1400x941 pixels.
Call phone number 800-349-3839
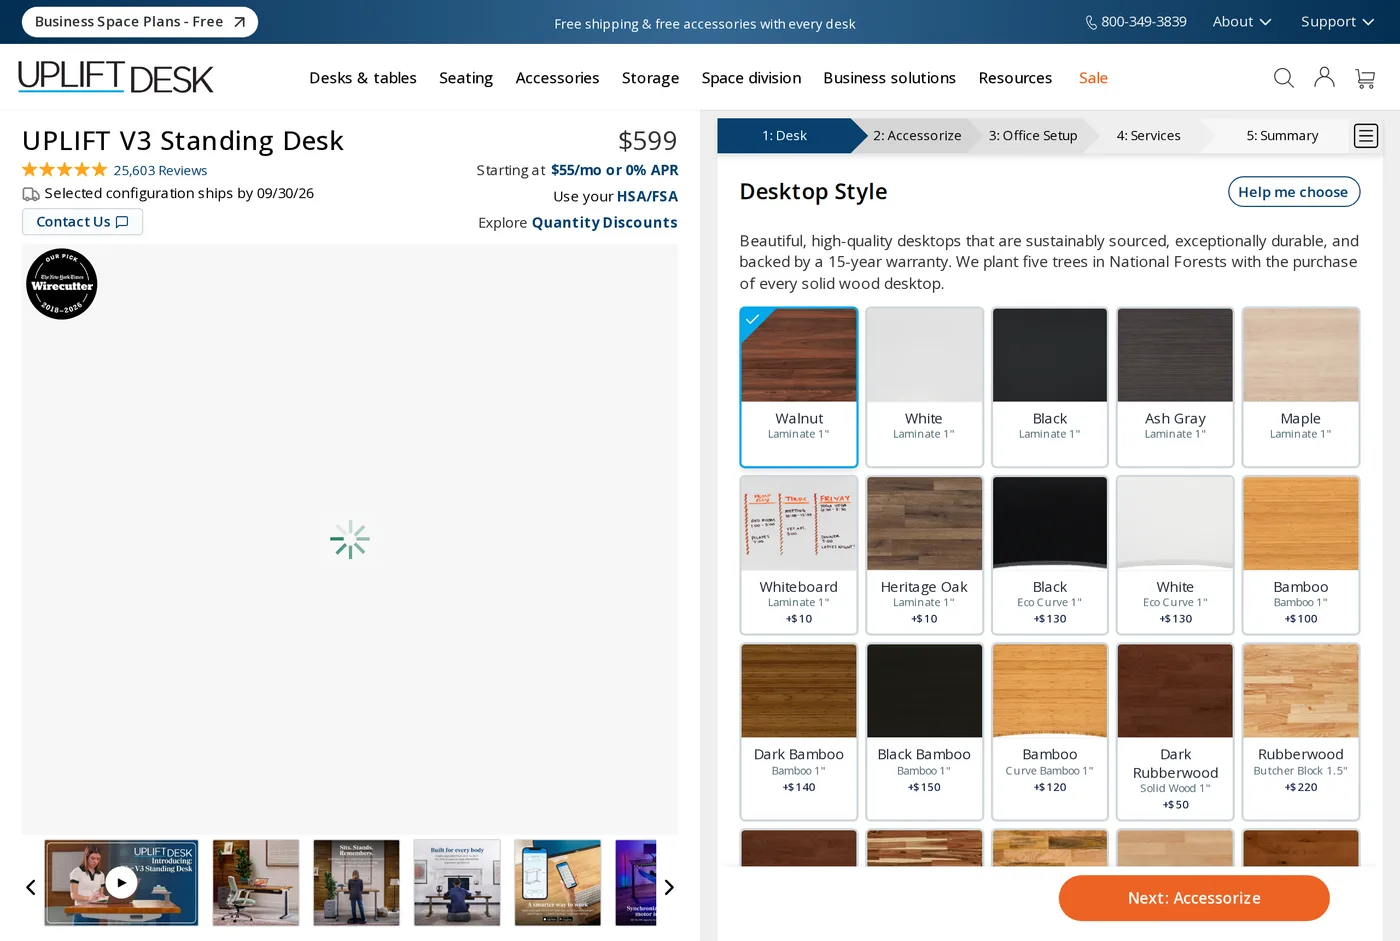1136,22
